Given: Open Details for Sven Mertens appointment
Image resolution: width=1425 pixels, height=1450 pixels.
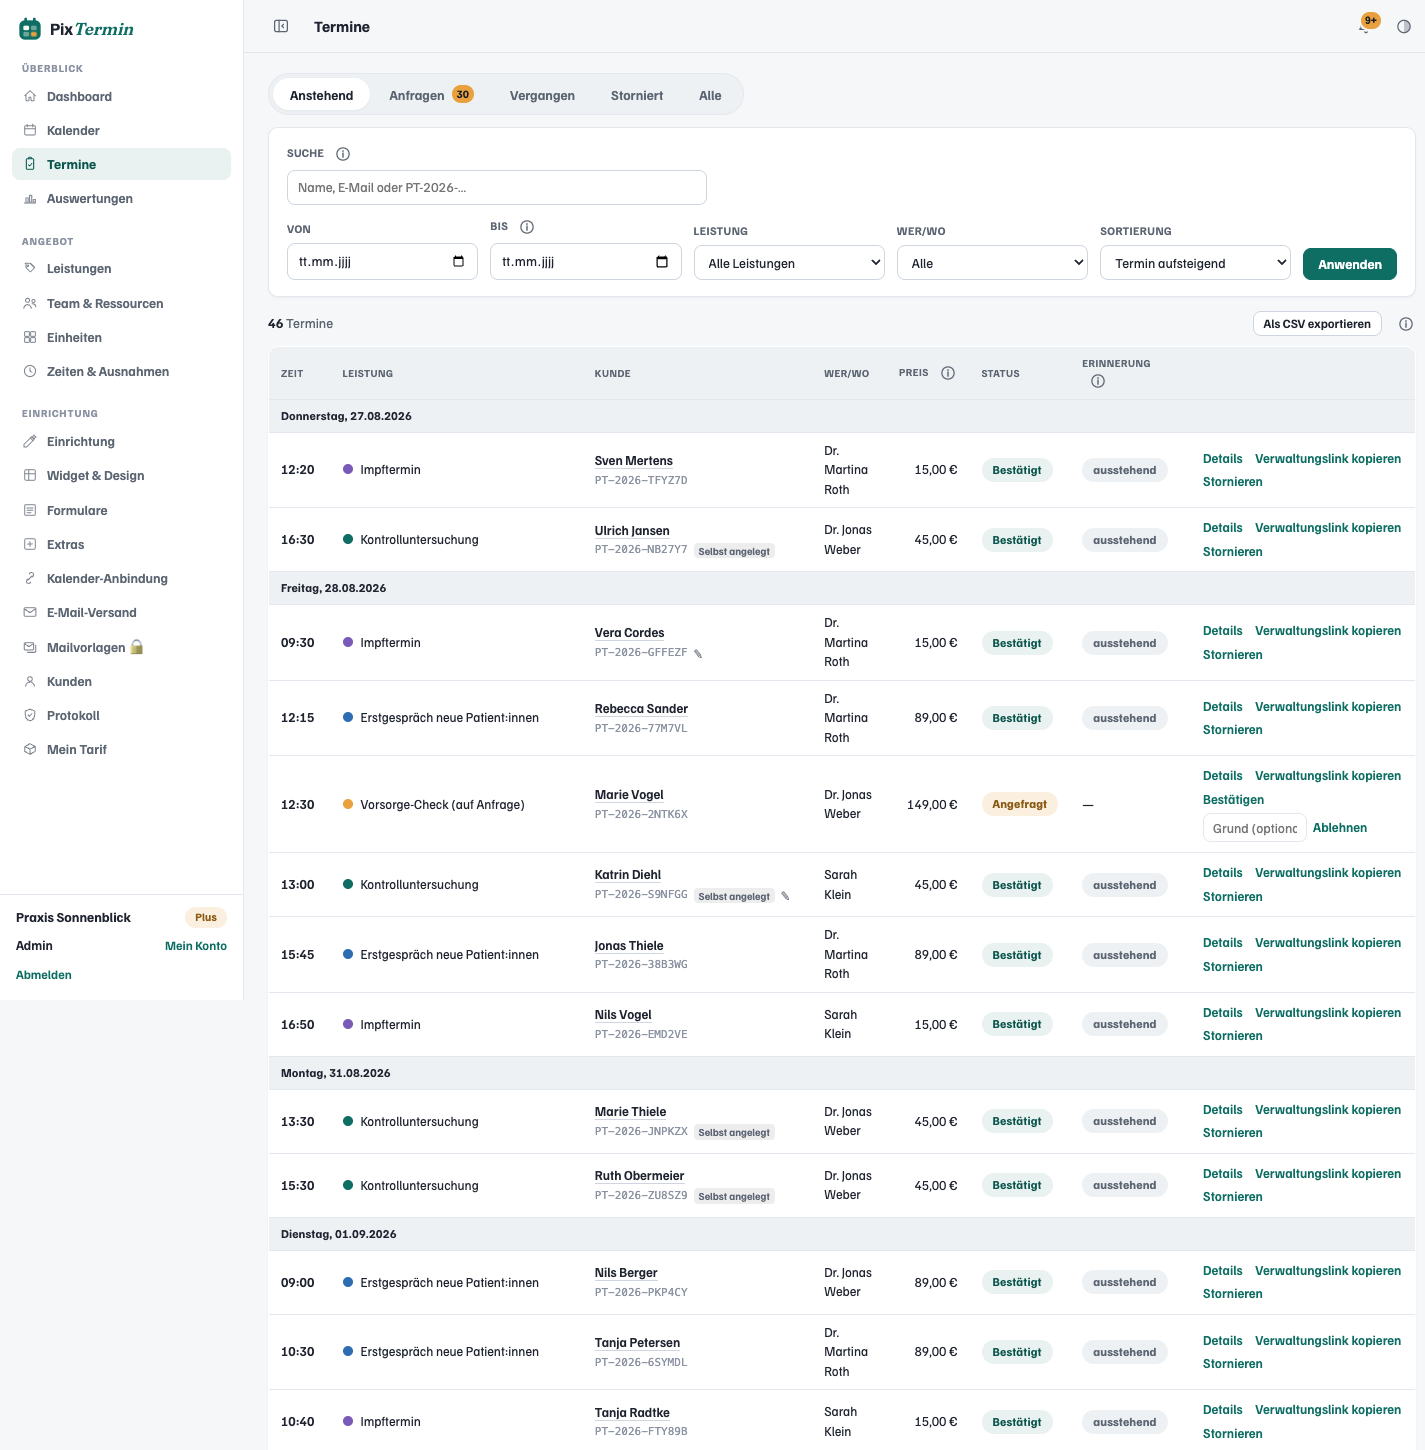Looking at the screenshot, I should coord(1222,459).
